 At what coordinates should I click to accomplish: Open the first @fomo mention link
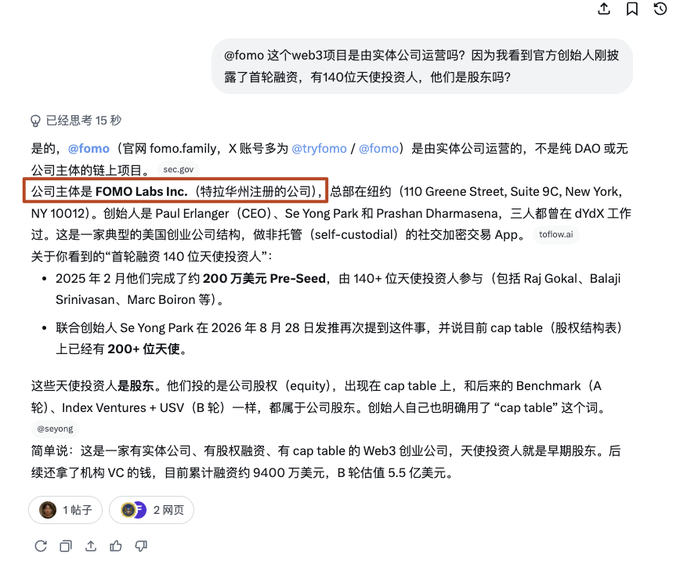tap(88, 148)
